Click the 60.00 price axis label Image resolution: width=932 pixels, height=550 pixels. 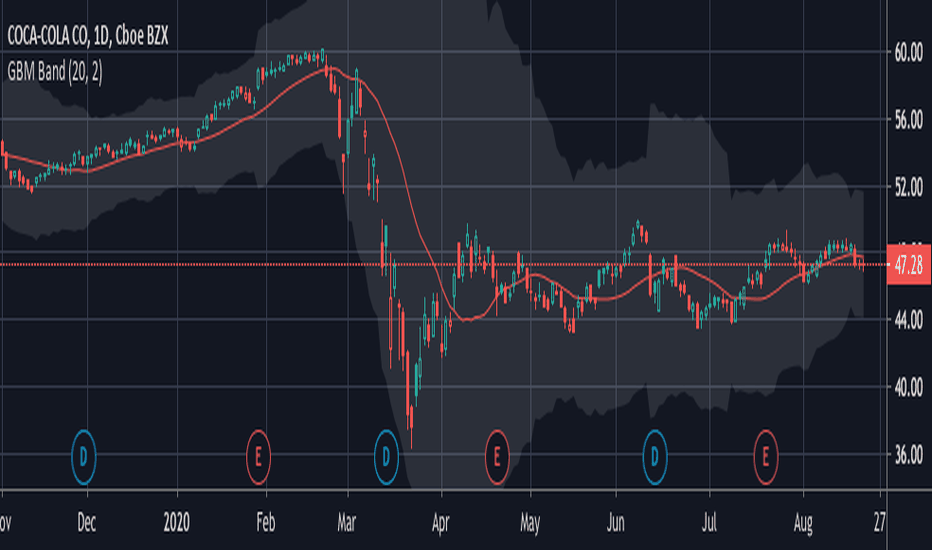pyautogui.click(x=909, y=54)
